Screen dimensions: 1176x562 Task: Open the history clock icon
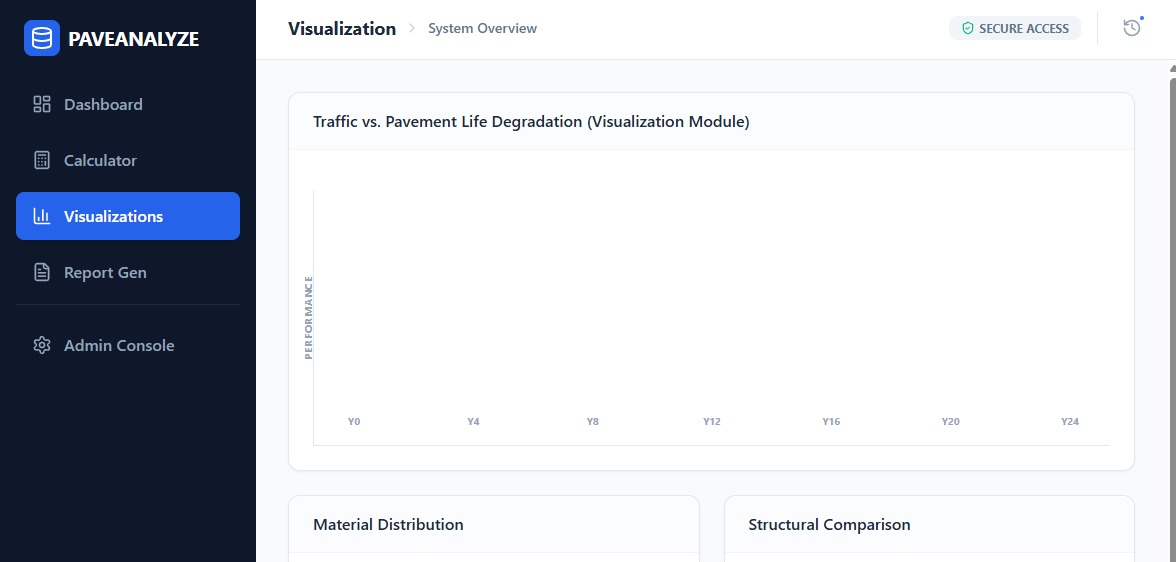coord(1132,29)
